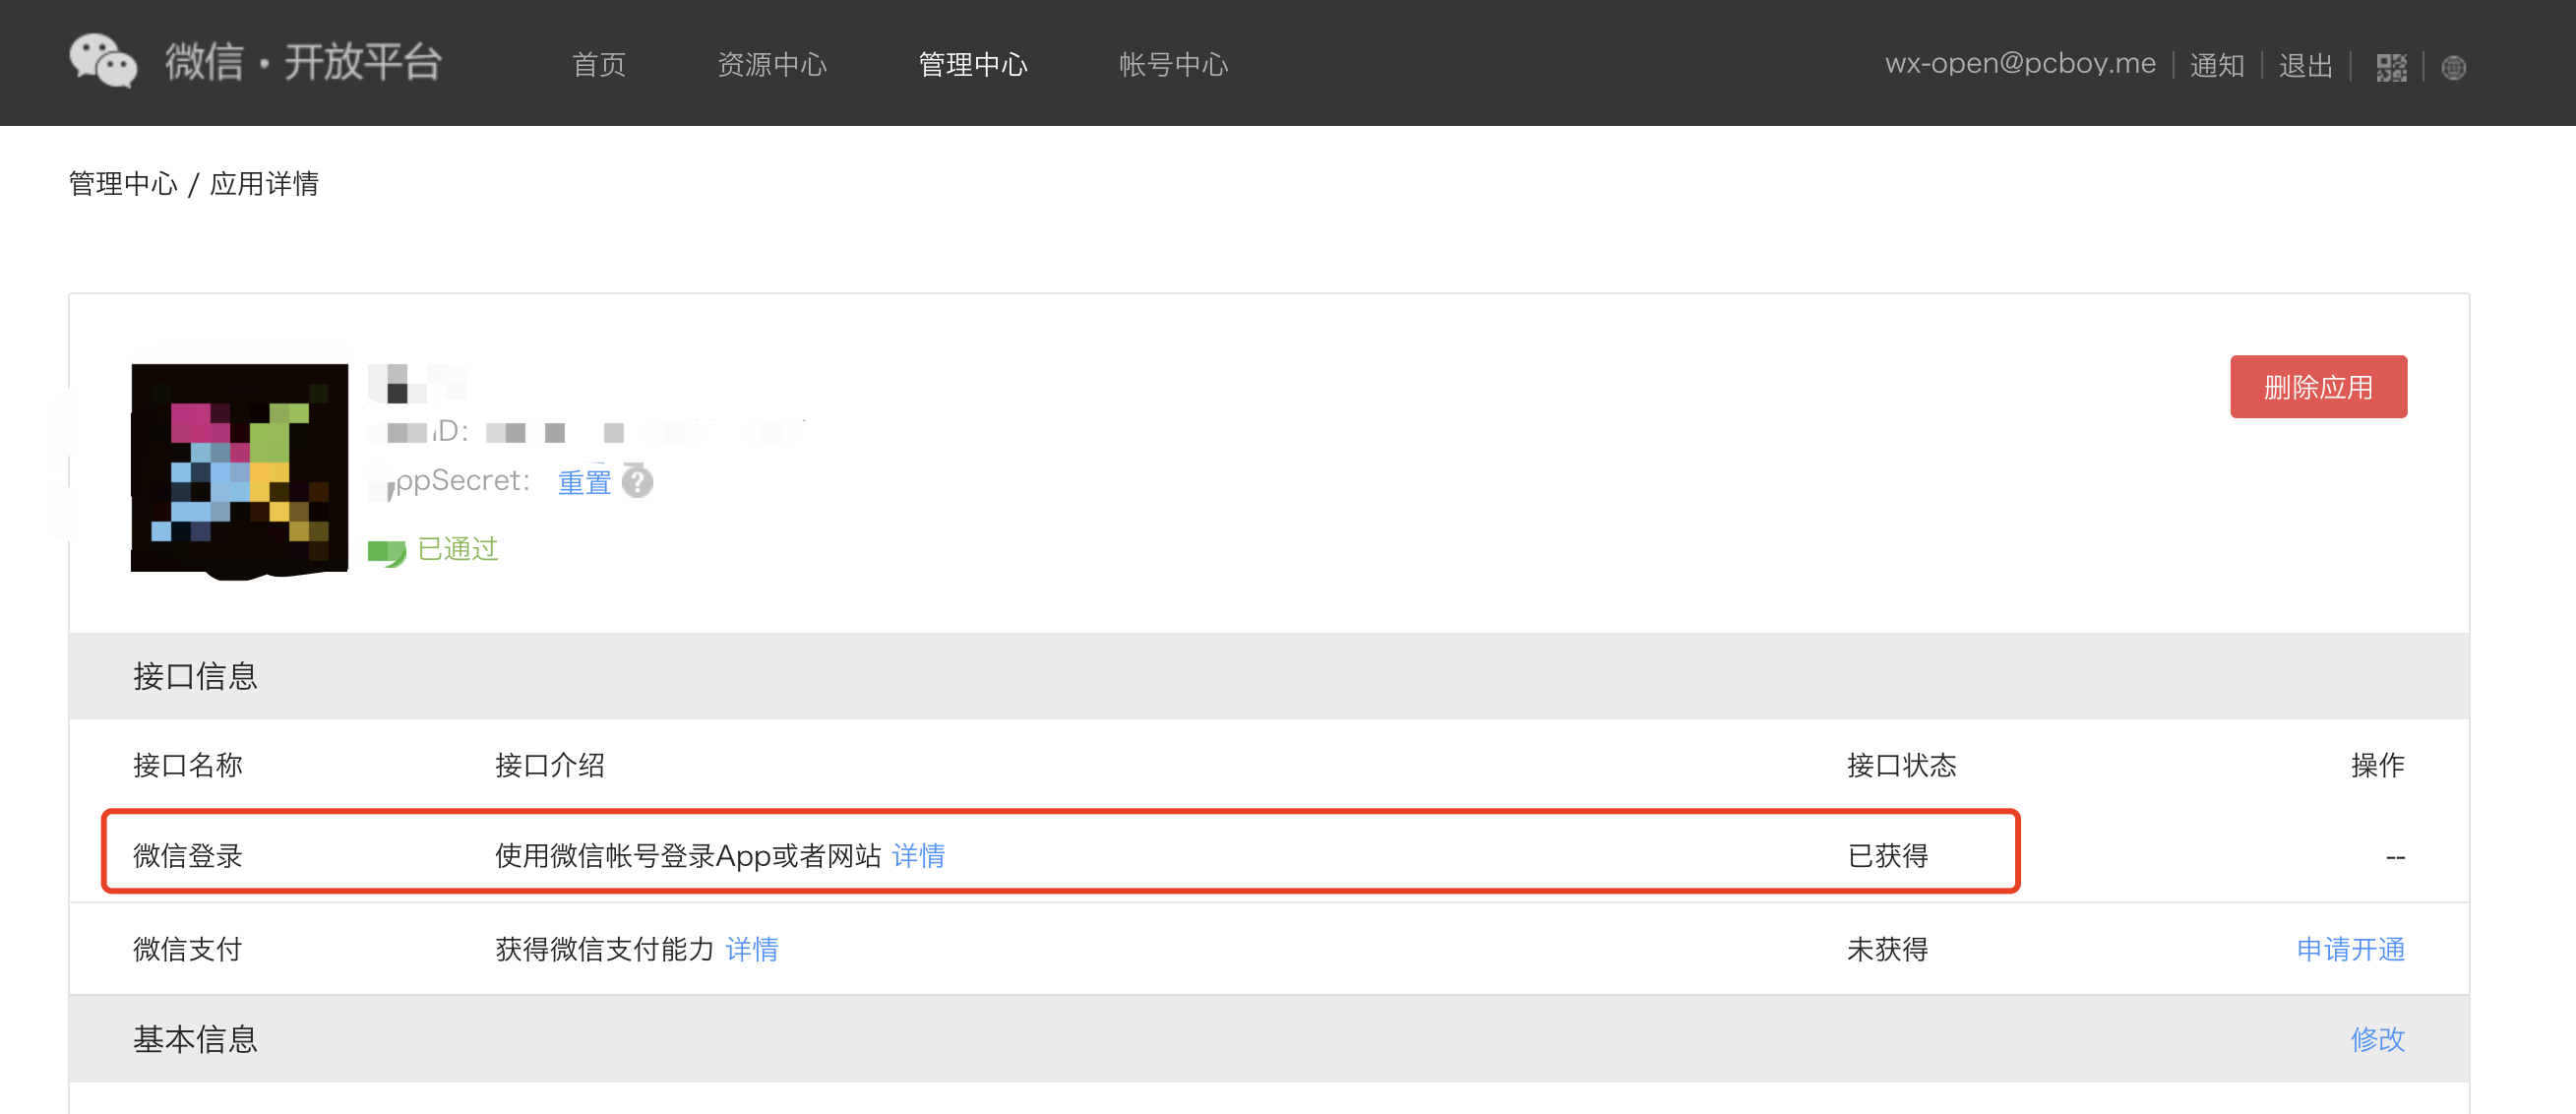Click the 管理中心 breadcrumb link
The height and width of the screenshot is (1114, 2576).
pos(123,184)
